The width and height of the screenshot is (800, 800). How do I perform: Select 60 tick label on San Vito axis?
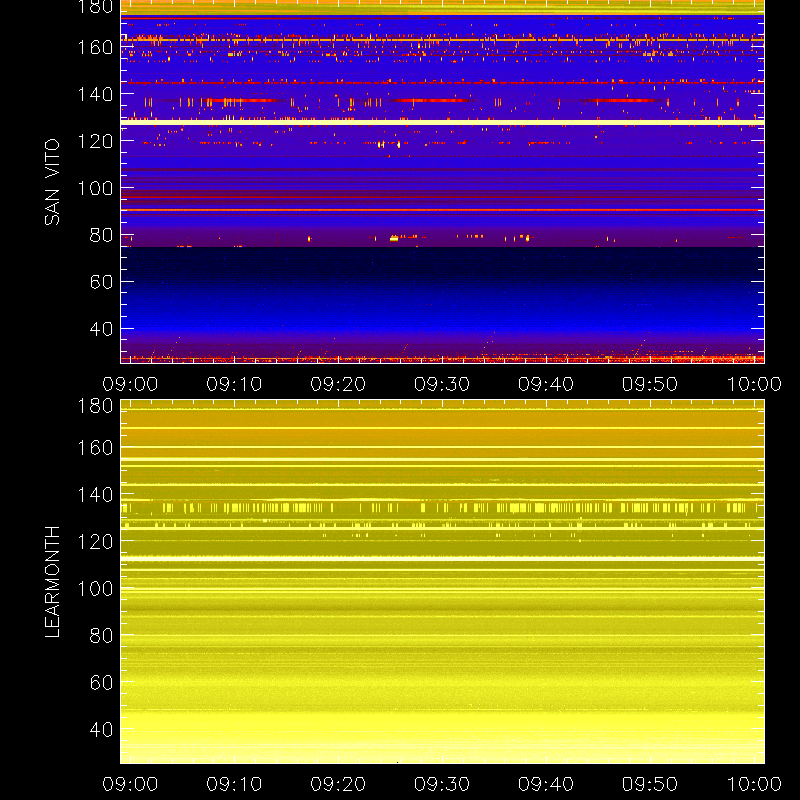(x=102, y=282)
